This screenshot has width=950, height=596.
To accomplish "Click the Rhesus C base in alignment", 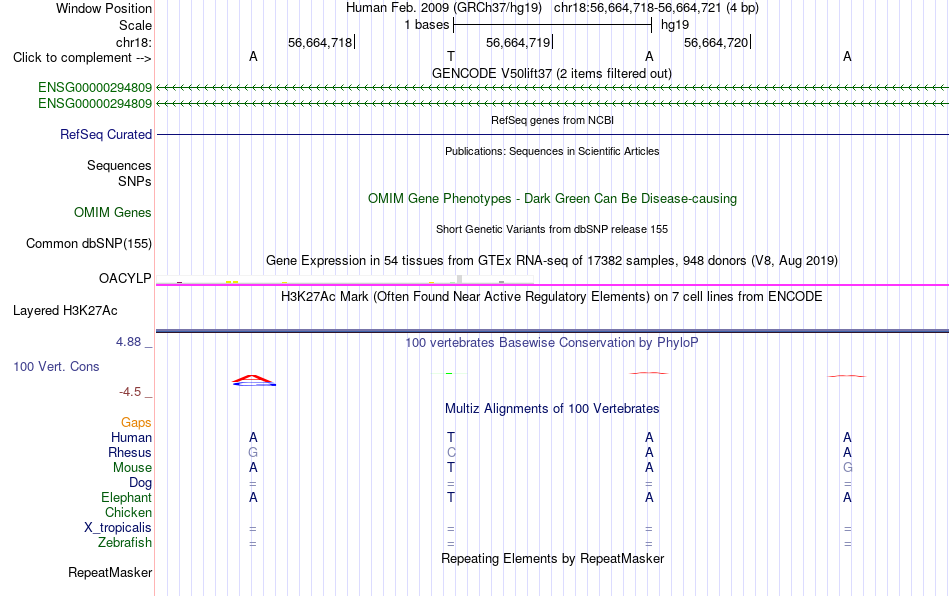I will (451, 452).
